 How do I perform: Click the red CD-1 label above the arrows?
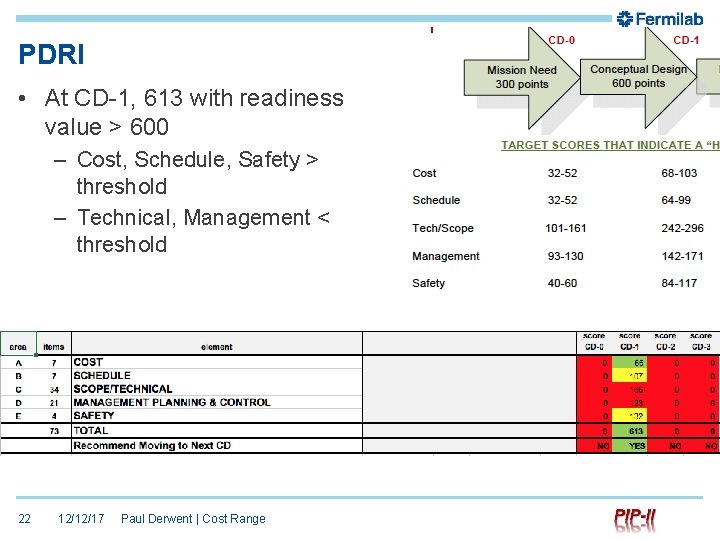[x=686, y=40]
